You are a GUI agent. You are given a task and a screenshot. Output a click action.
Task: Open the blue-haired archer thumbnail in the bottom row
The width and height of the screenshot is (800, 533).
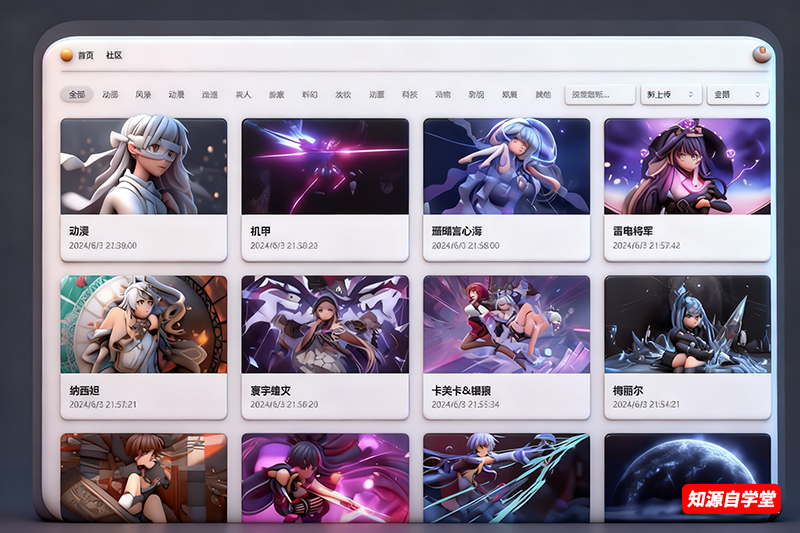pos(507,478)
